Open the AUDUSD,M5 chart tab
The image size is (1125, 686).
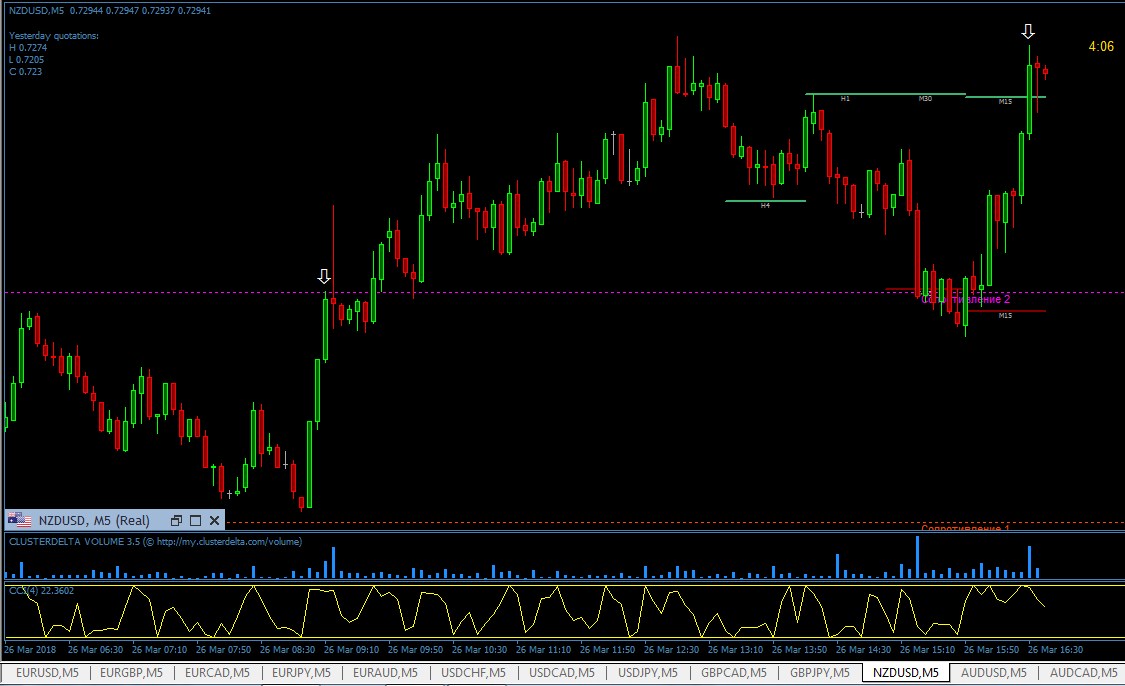coord(994,672)
